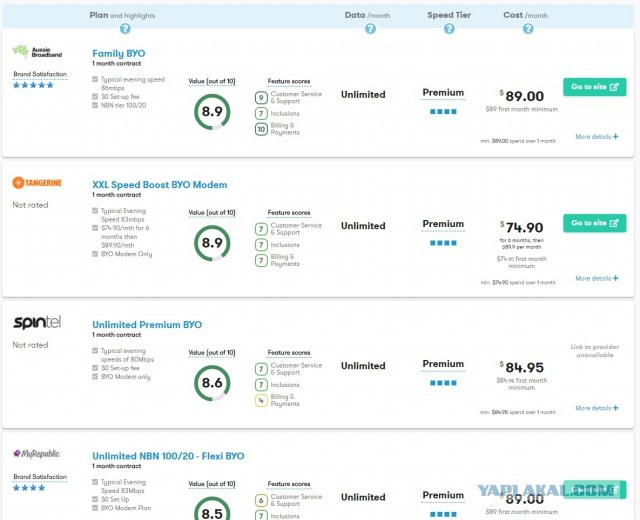Toggle Typical evening speed 86mbps checkbox
The width and height of the screenshot is (640, 520).
click(95, 79)
